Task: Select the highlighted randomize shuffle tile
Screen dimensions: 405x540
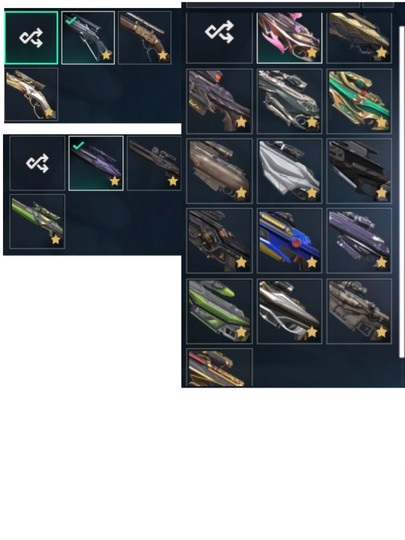Action: point(31,38)
